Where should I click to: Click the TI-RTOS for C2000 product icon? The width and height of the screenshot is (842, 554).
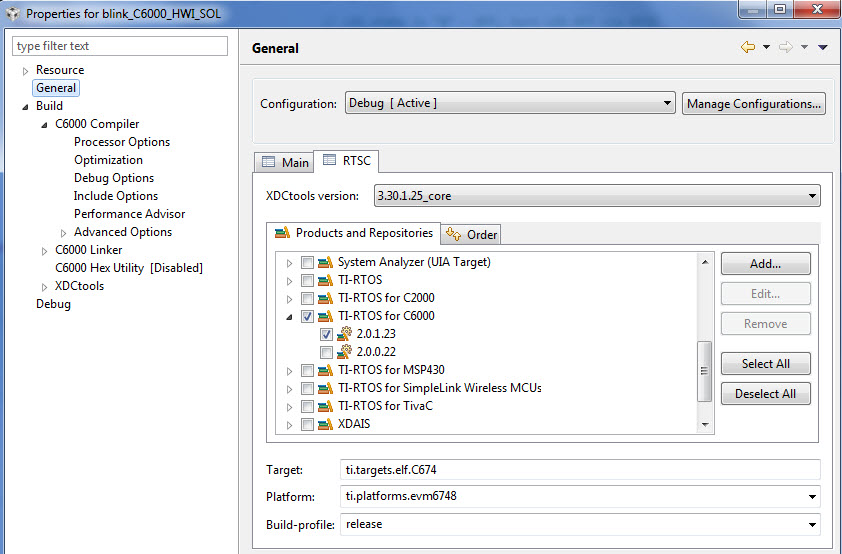click(325, 298)
